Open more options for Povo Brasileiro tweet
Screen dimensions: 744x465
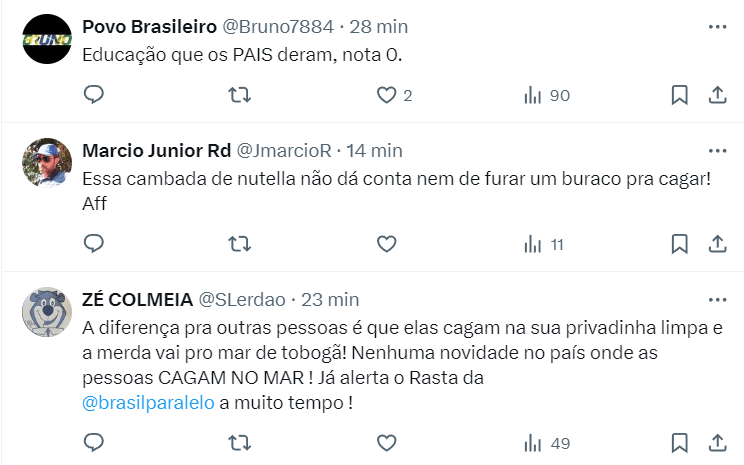tap(716, 26)
